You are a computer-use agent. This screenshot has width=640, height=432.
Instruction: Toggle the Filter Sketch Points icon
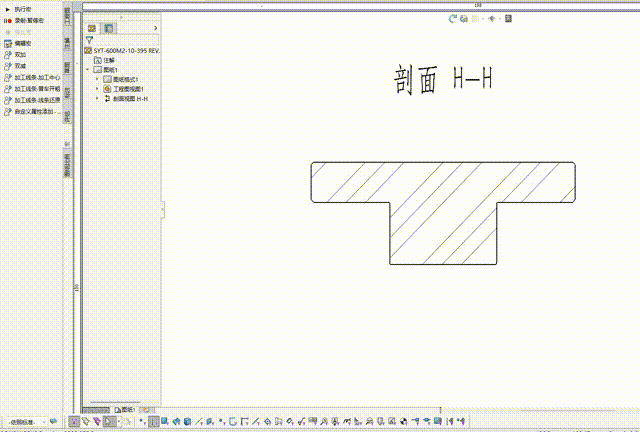point(221,421)
